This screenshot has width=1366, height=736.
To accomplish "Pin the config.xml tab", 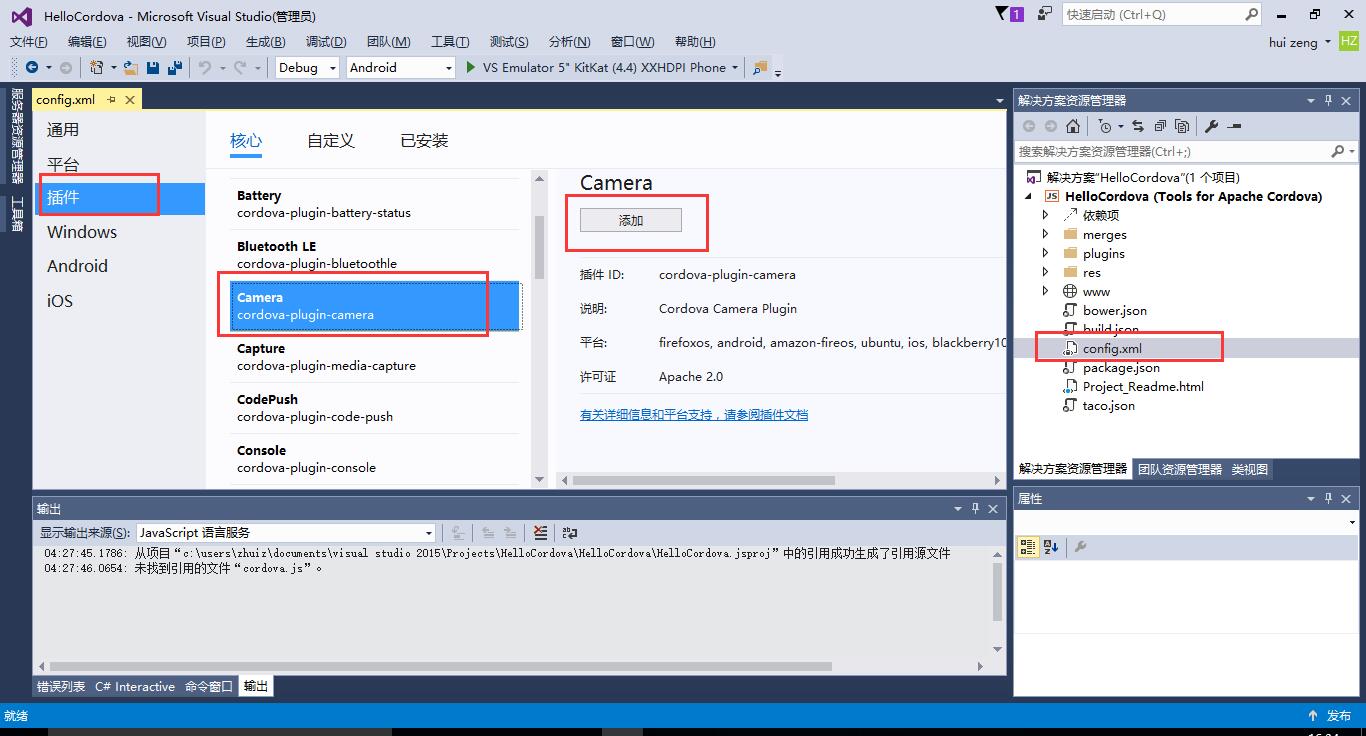I will (x=111, y=100).
